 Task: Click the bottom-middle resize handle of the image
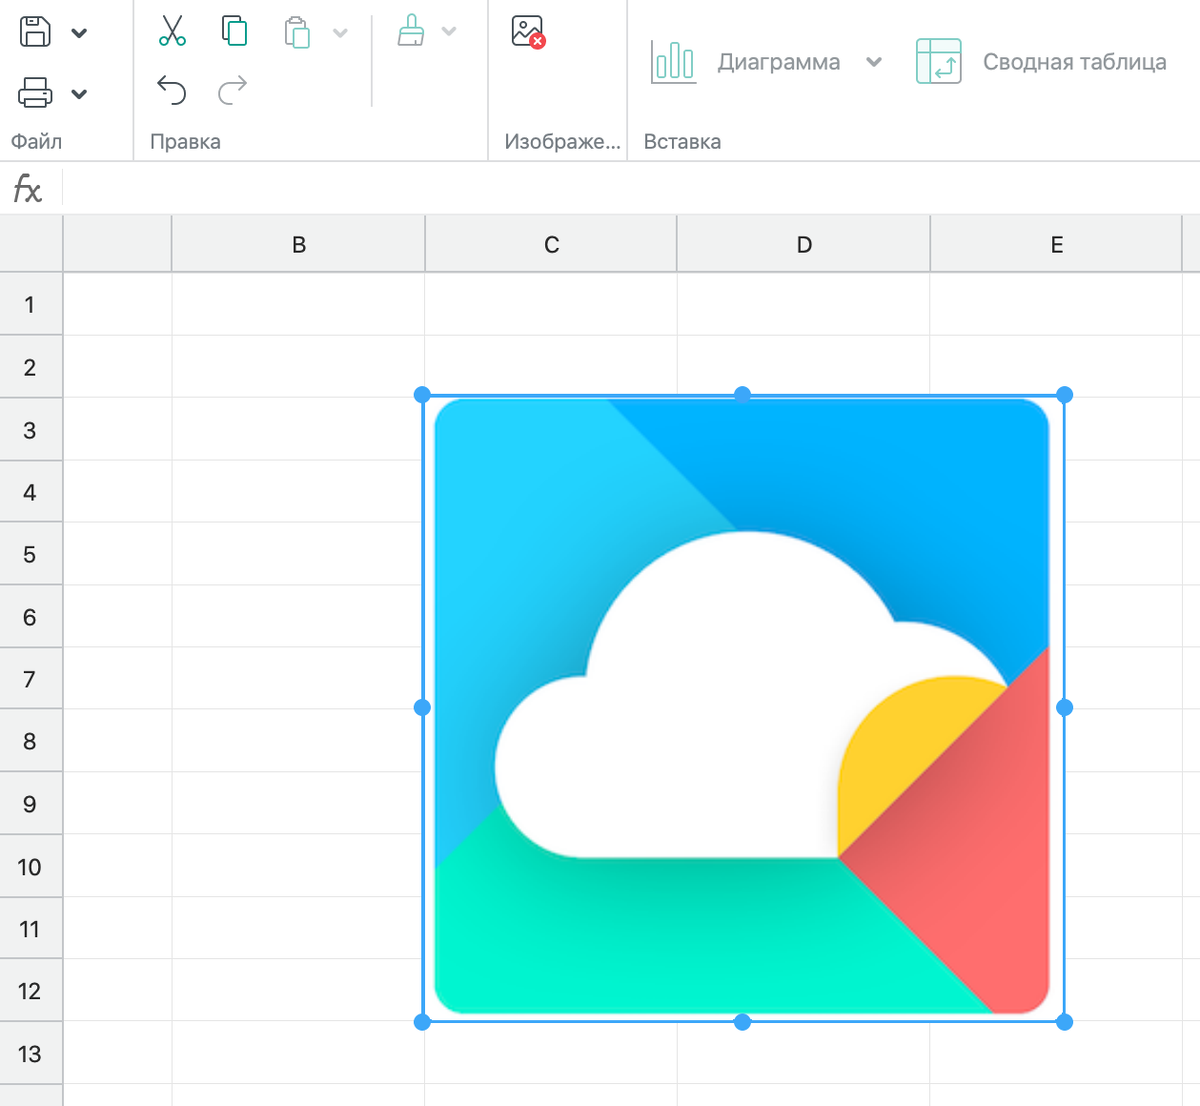point(742,1022)
